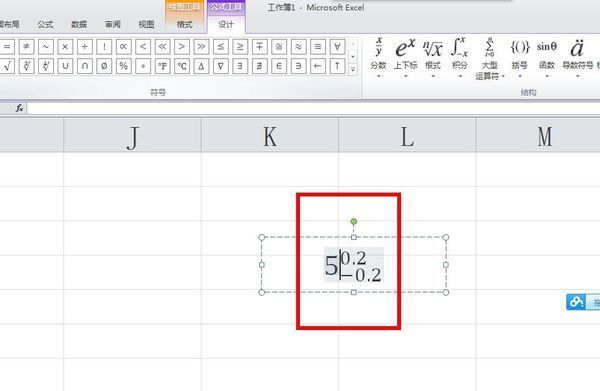
Task: Insert the union symbol
Action: pyautogui.click(x=65, y=66)
